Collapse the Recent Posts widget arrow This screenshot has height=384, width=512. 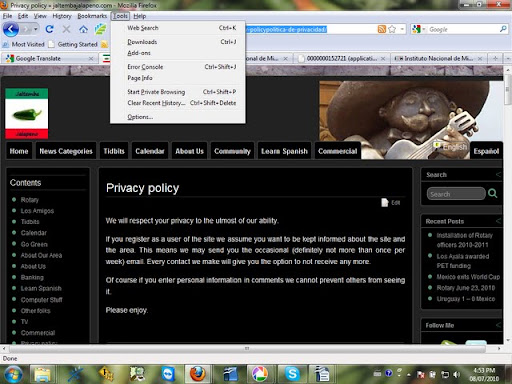[498, 221]
